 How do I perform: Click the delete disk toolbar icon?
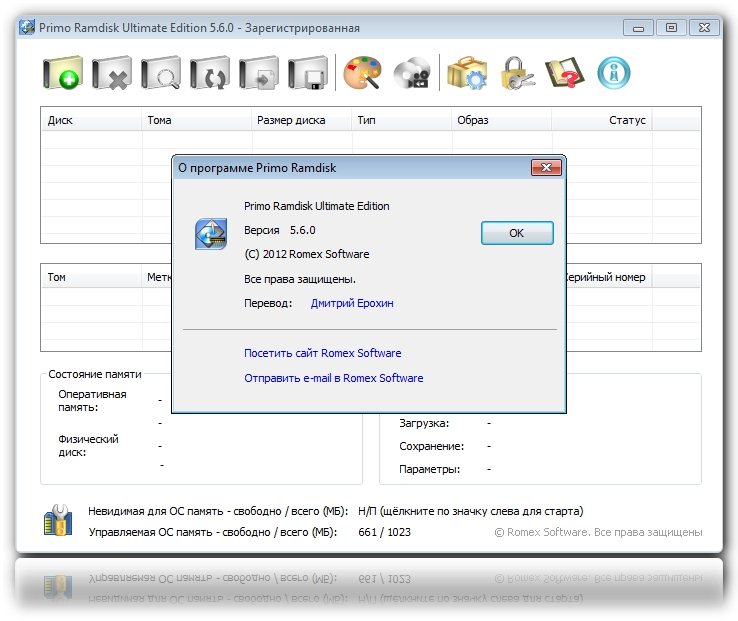point(111,72)
